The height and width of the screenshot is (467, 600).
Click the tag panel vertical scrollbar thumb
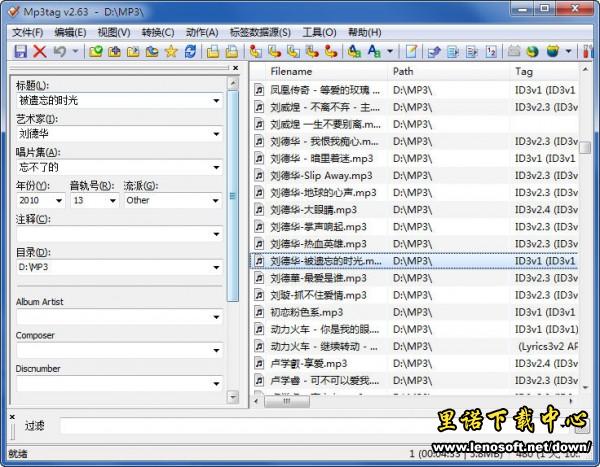(x=233, y=196)
